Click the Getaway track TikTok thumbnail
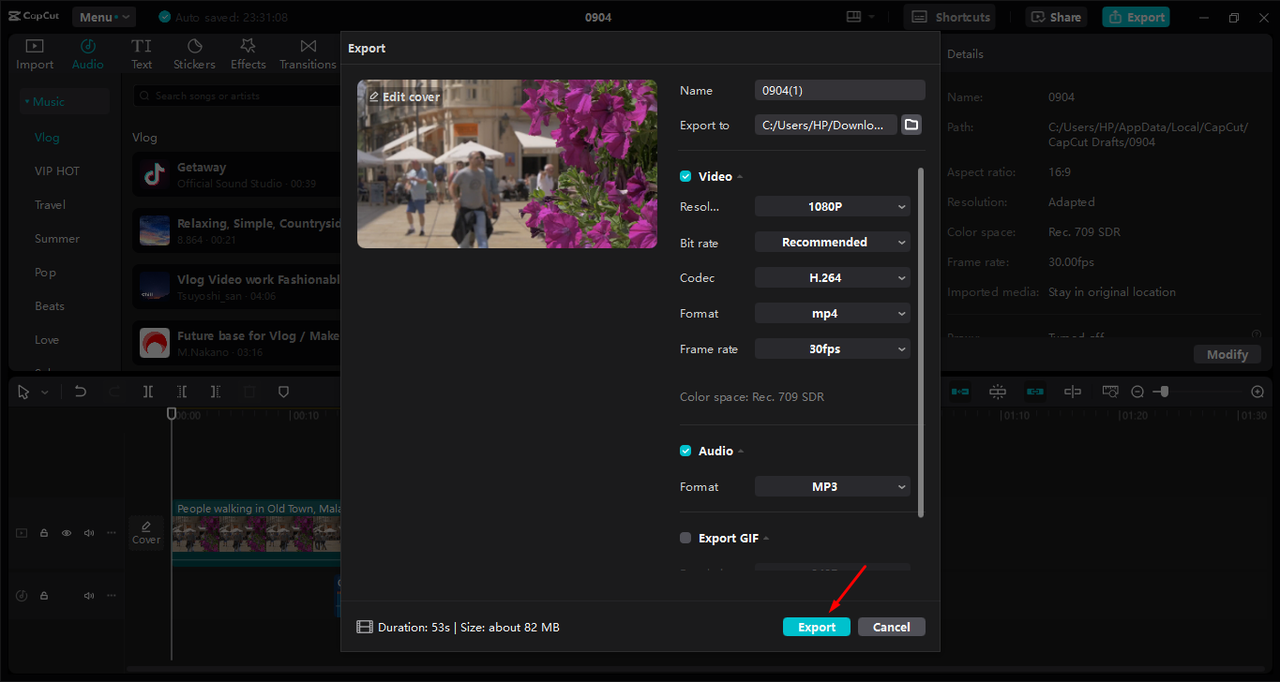This screenshot has width=1280, height=682. [154, 175]
